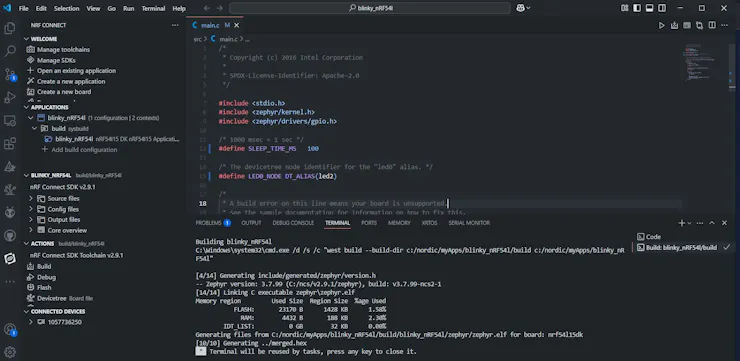
Task: Close the main.c editor tab
Action: (x=236, y=25)
